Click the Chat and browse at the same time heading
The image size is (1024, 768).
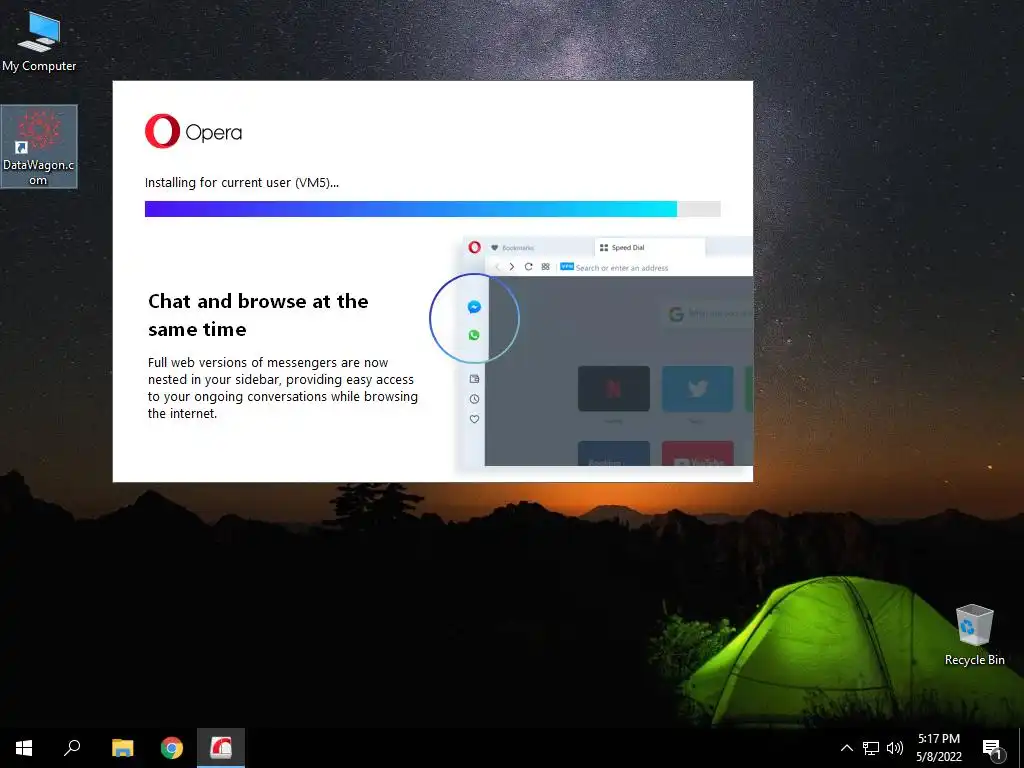[x=258, y=315]
